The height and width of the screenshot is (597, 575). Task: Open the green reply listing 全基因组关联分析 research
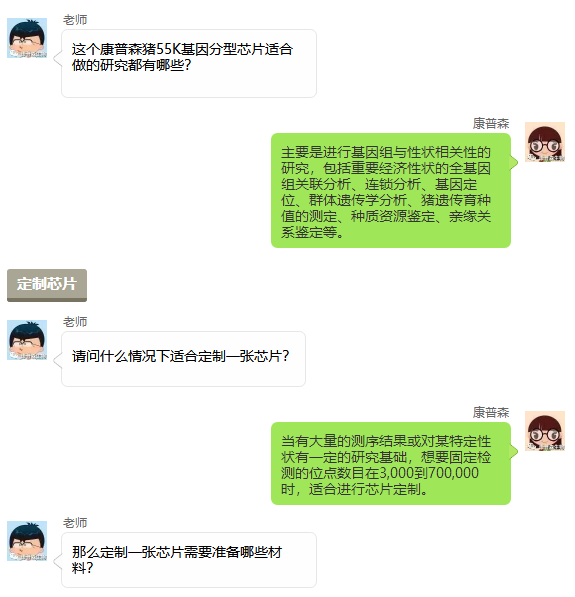[x=391, y=190]
